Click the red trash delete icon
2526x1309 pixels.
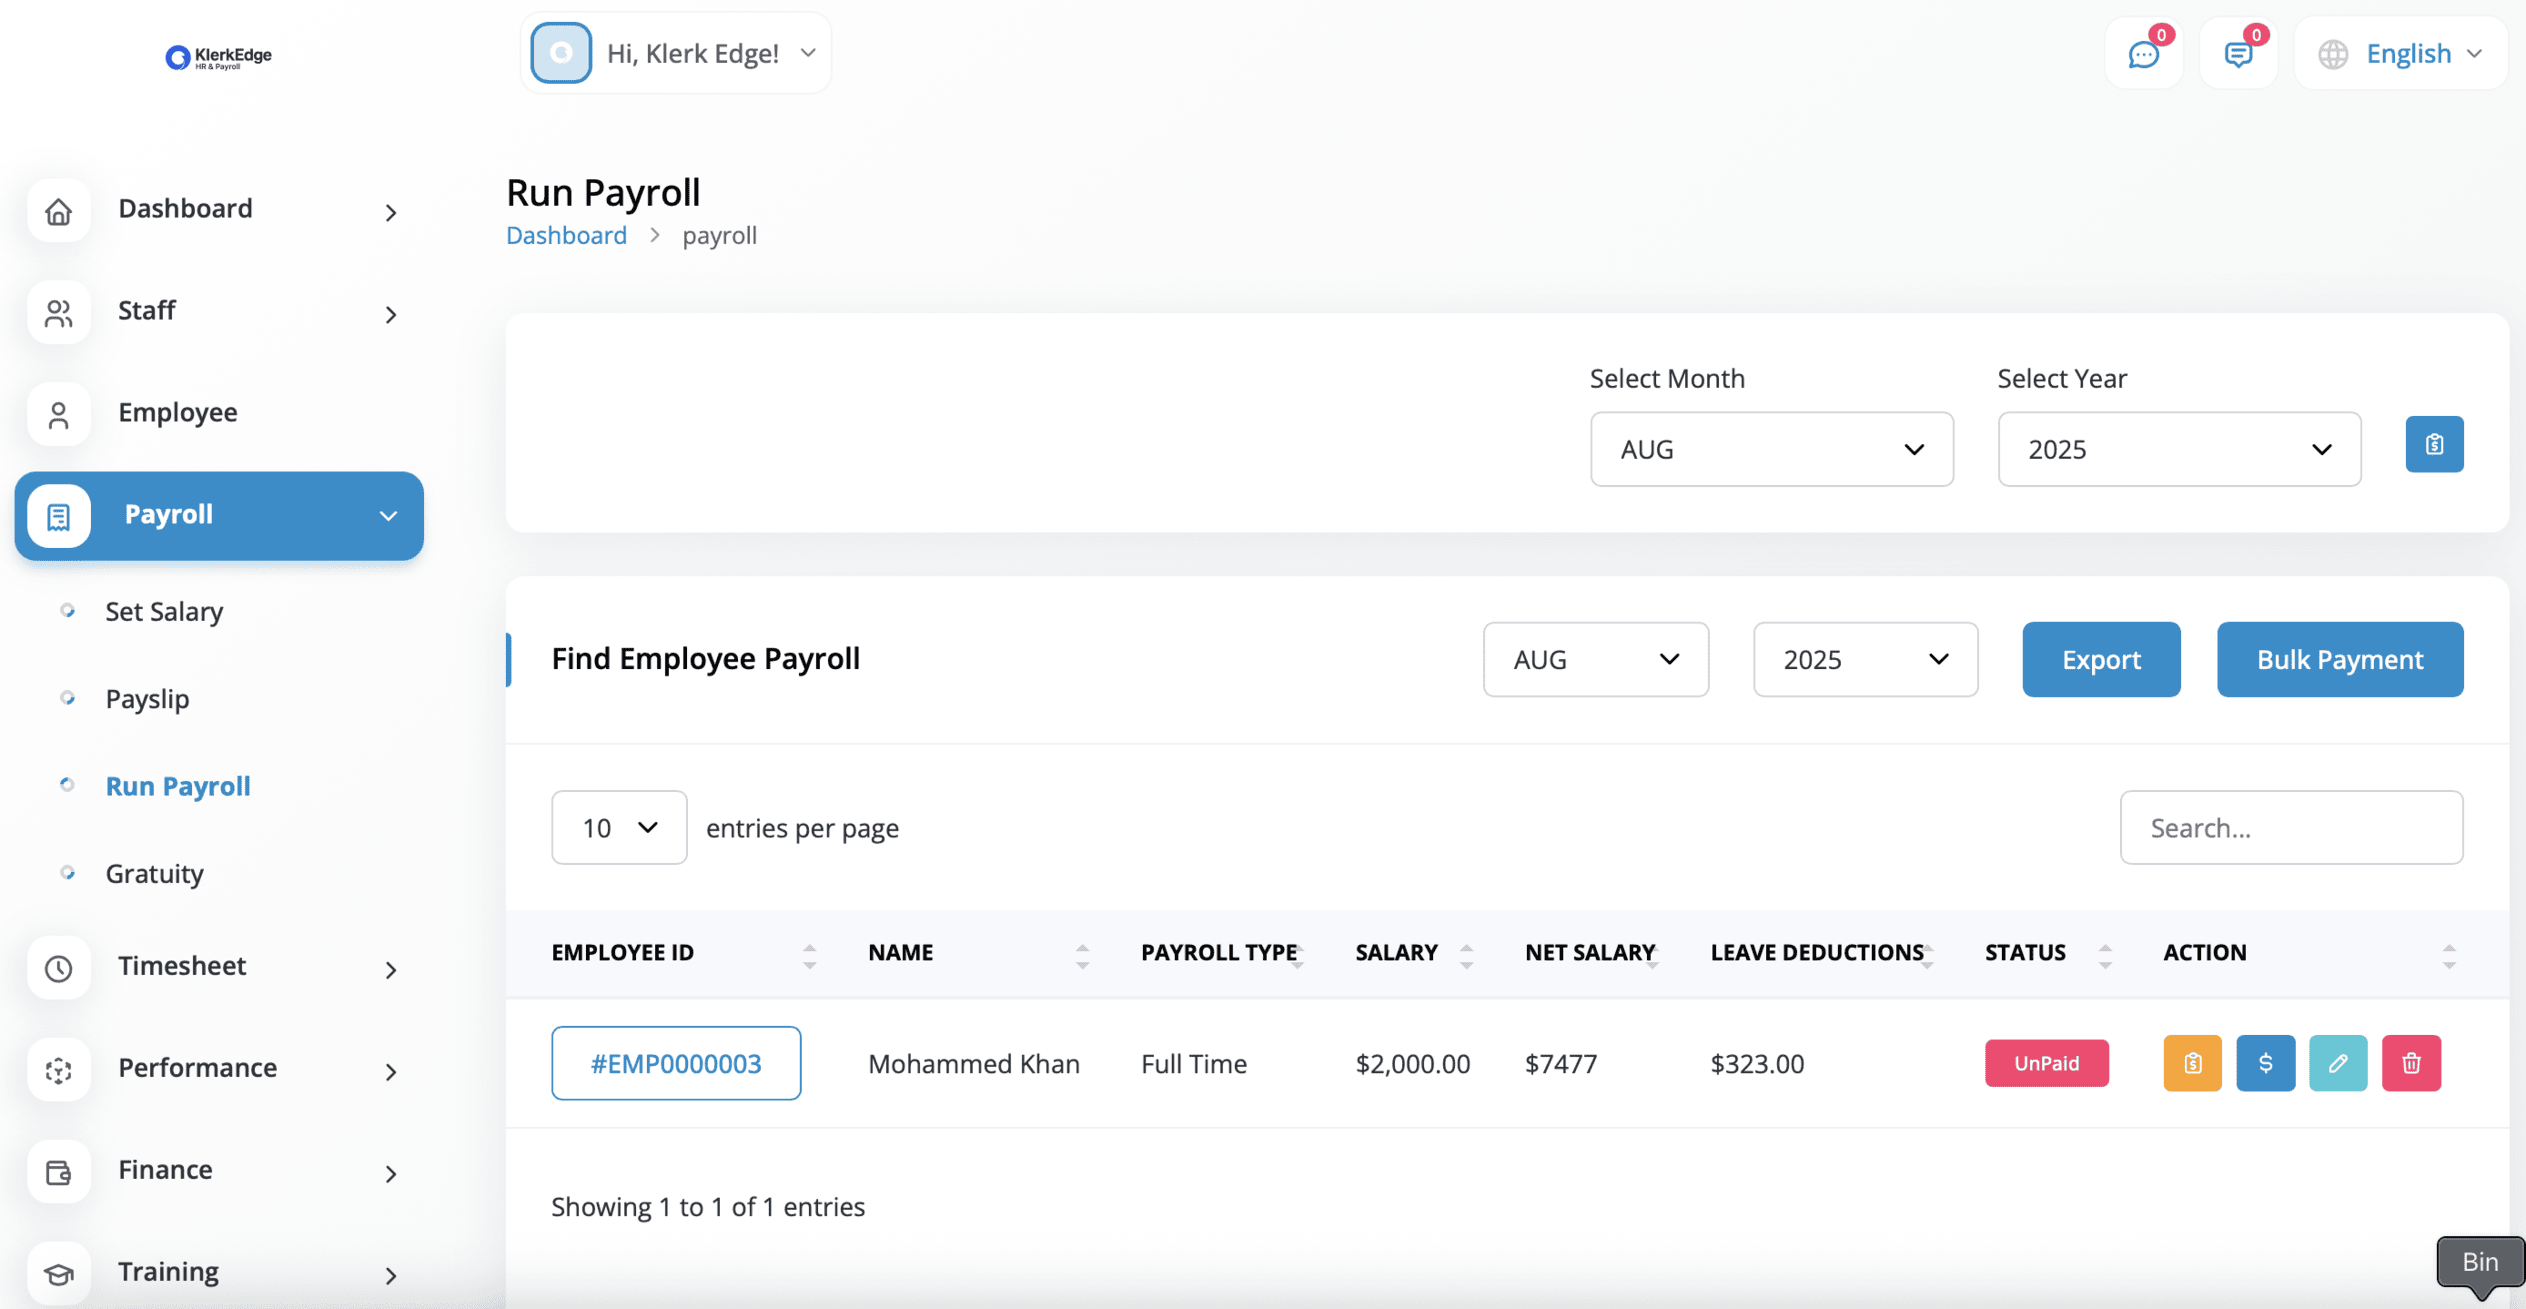(2410, 1063)
